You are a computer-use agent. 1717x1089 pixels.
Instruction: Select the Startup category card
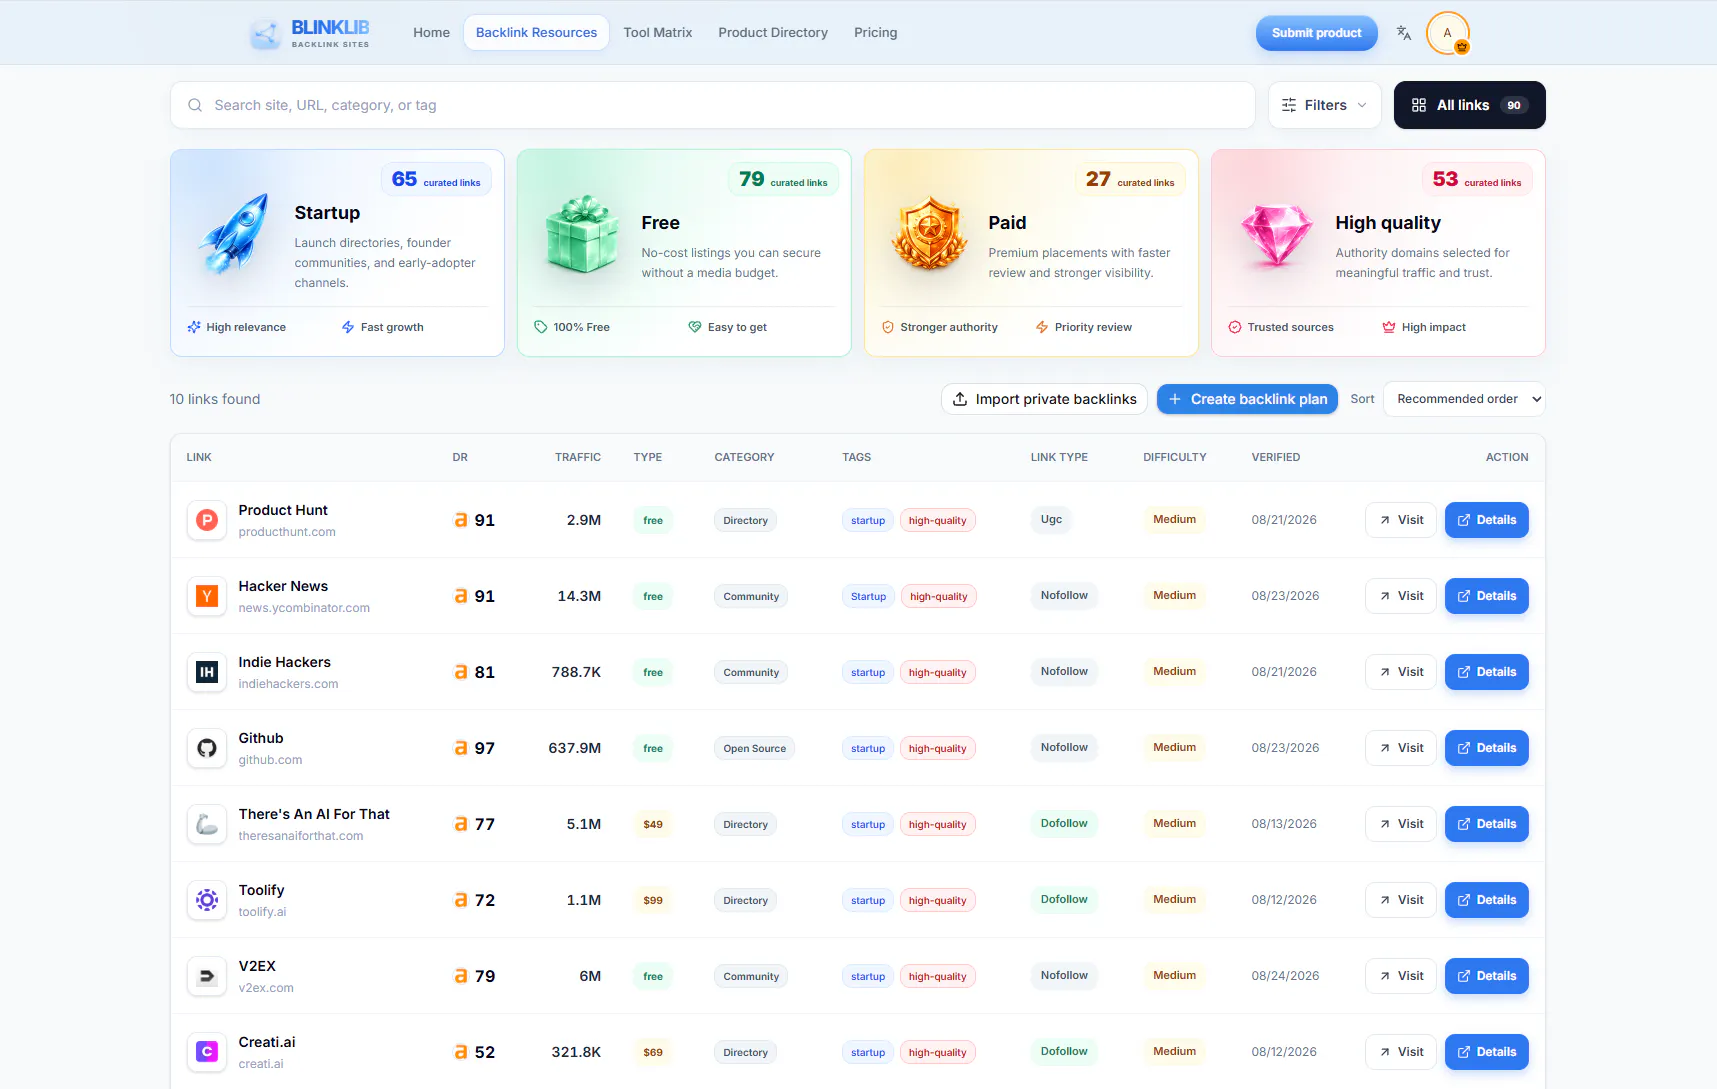[x=337, y=253]
